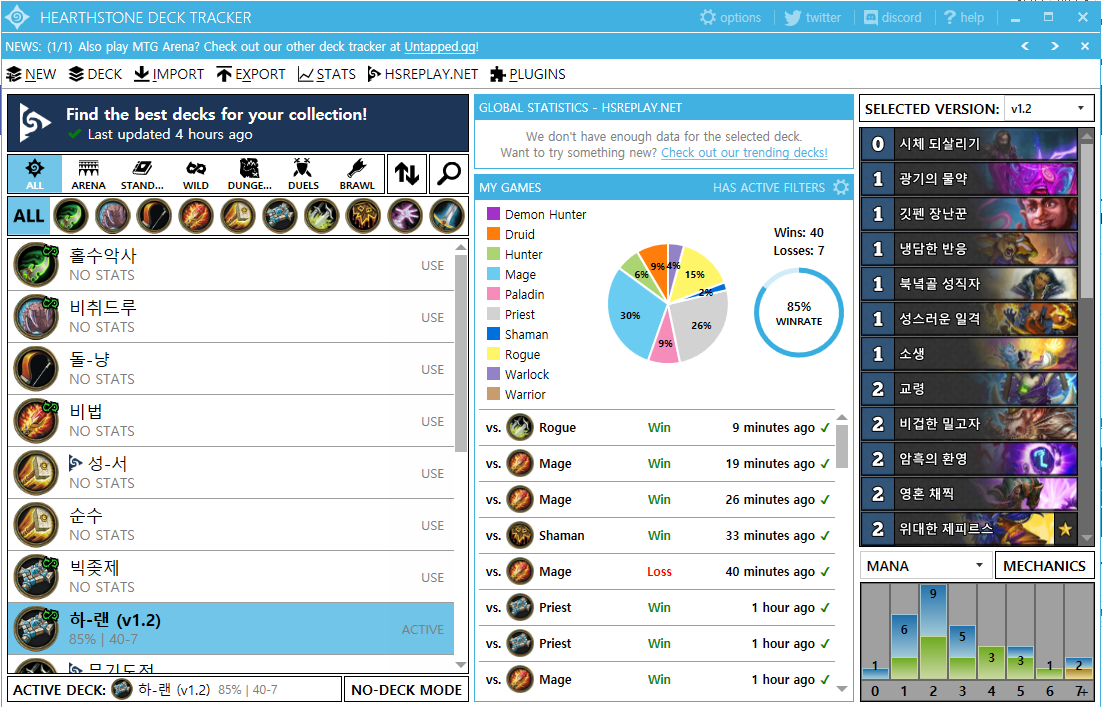The height and width of the screenshot is (707, 1102).
Task: Click USE on the 홀수악사 deck
Action: [432, 266]
